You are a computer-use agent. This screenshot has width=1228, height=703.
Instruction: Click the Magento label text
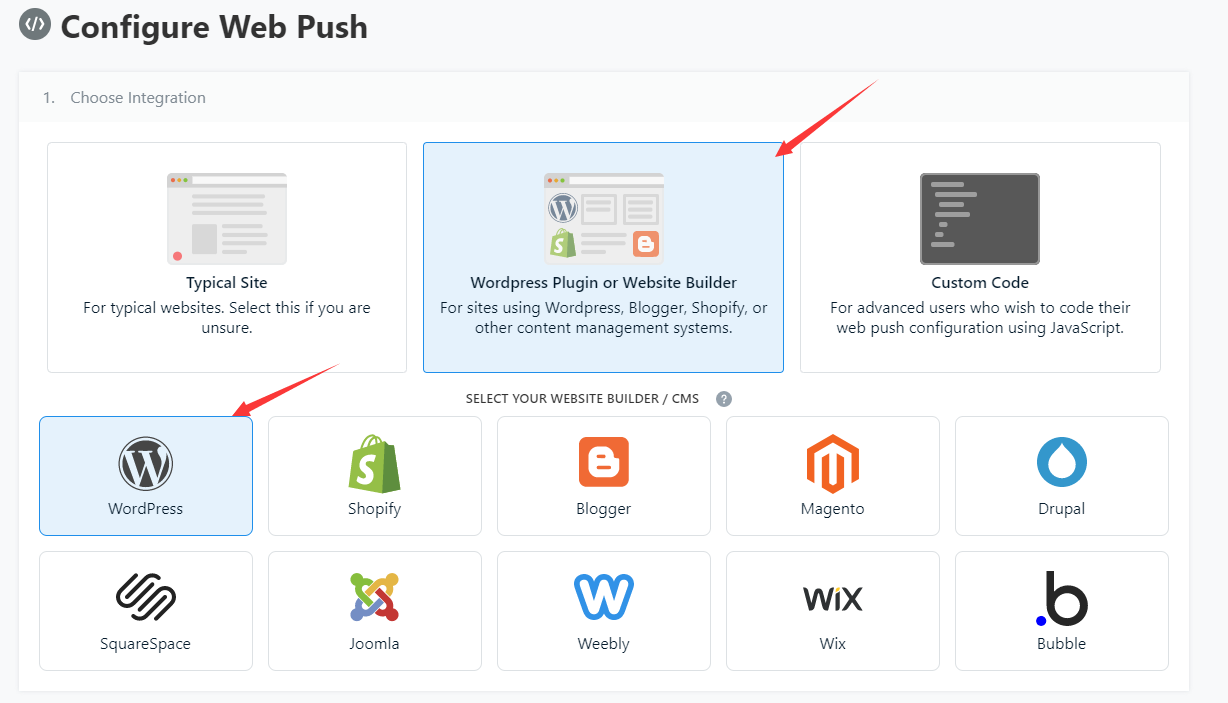click(x=833, y=509)
